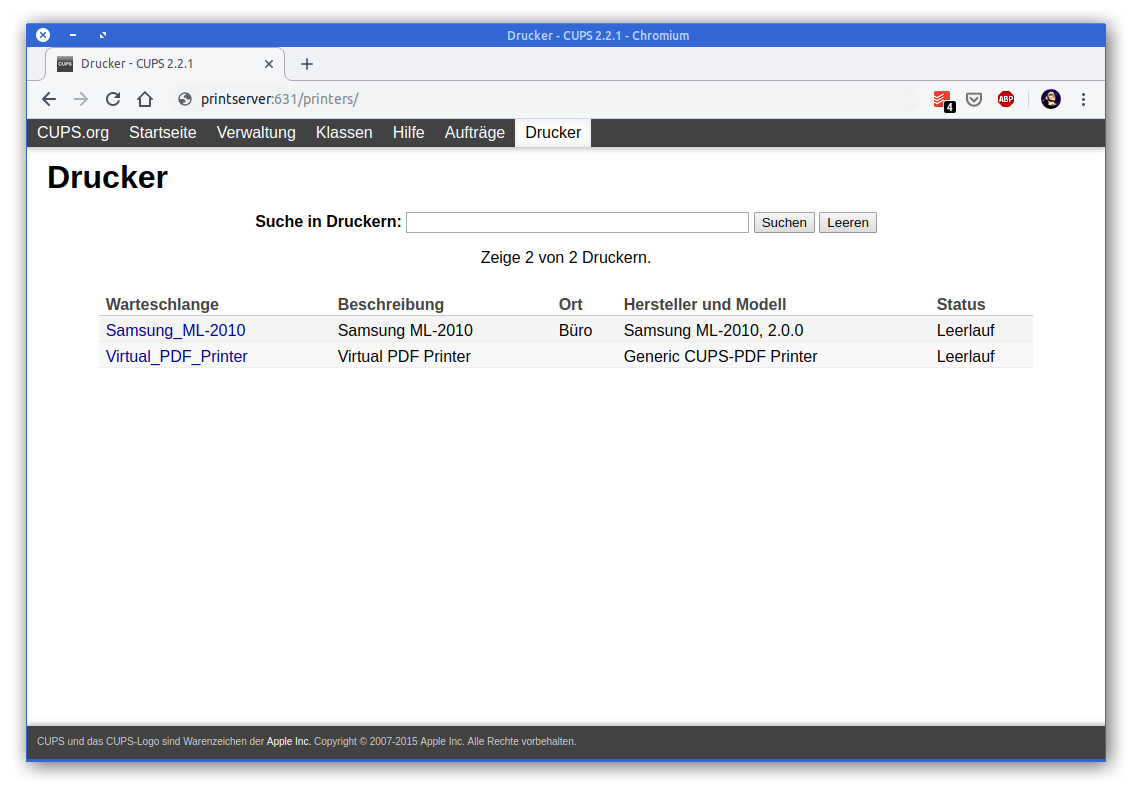Click the address bar URL printserver:631/printers/
The height and width of the screenshot is (799, 1138).
coord(279,99)
